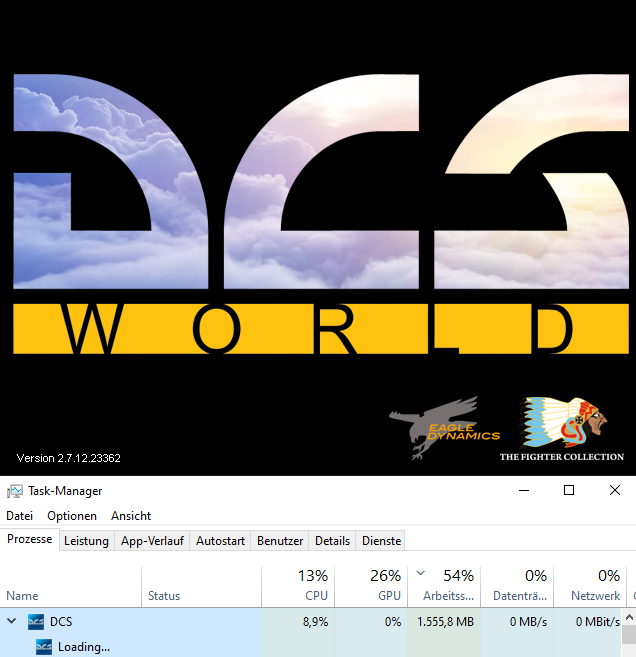The width and height of the screenshot is (636, 657).
Task: Click the 0% GPU value for DCS
Action: (x=393, y=621)
